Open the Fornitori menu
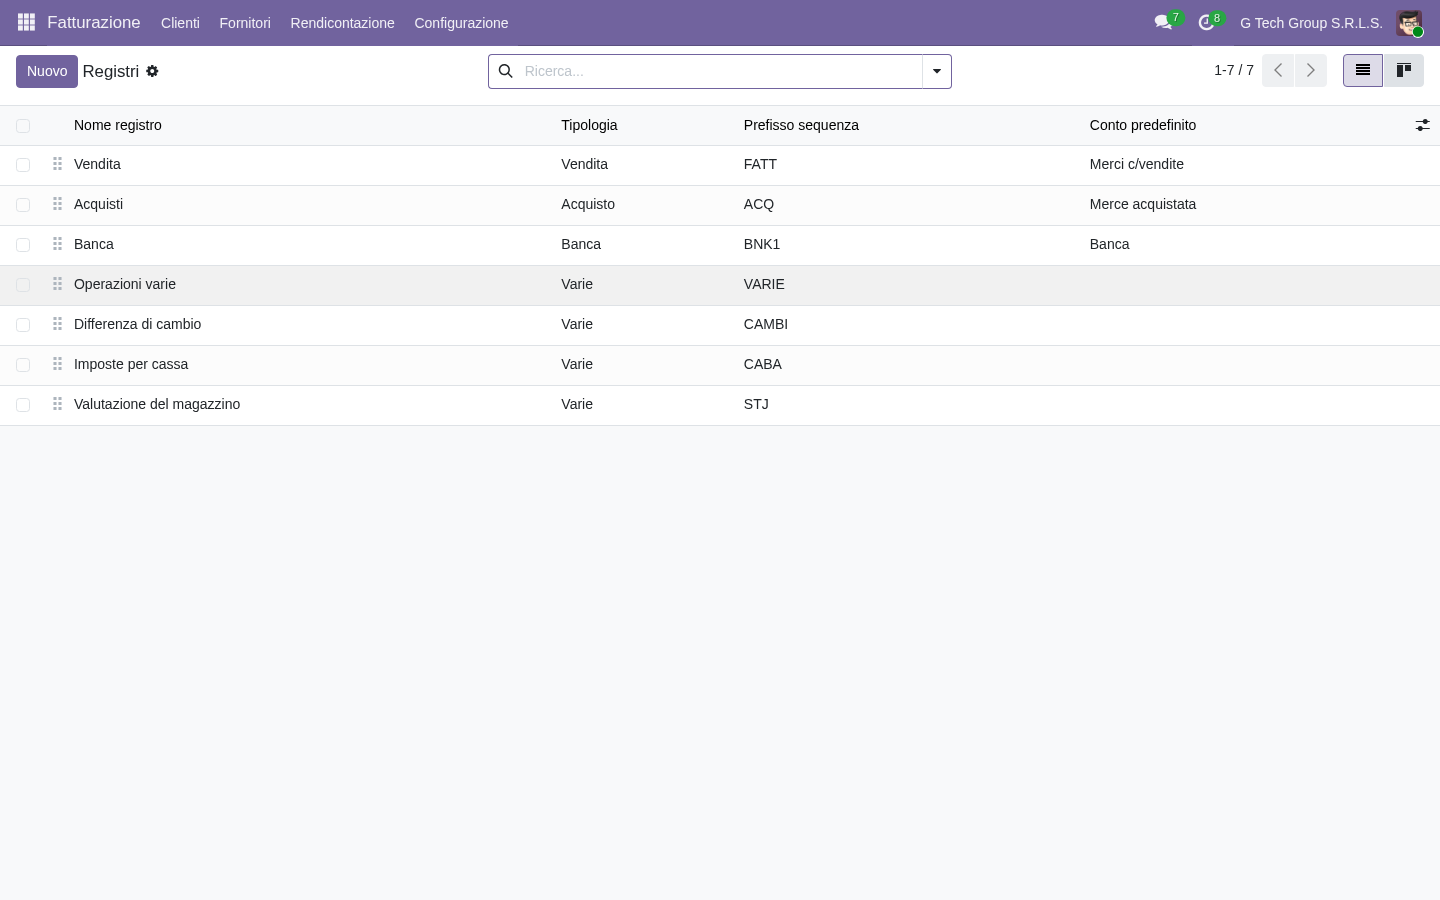Screen dimensions: 1440x900 [x=245, y=22]
